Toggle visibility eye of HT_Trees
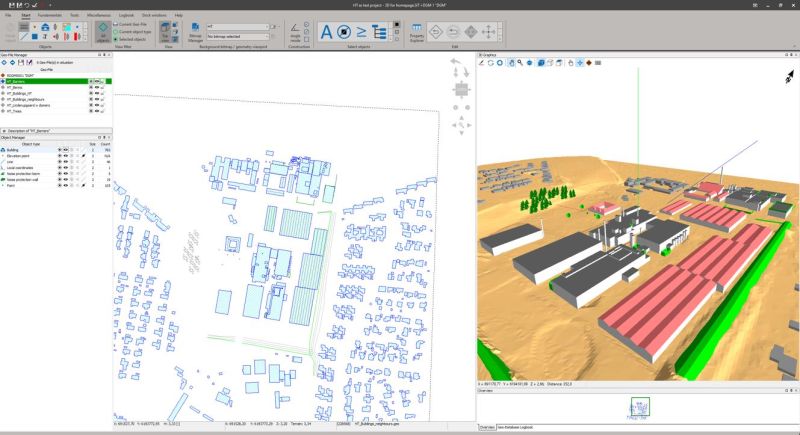The height and width of the screenshot is (435, 800). 96,111
